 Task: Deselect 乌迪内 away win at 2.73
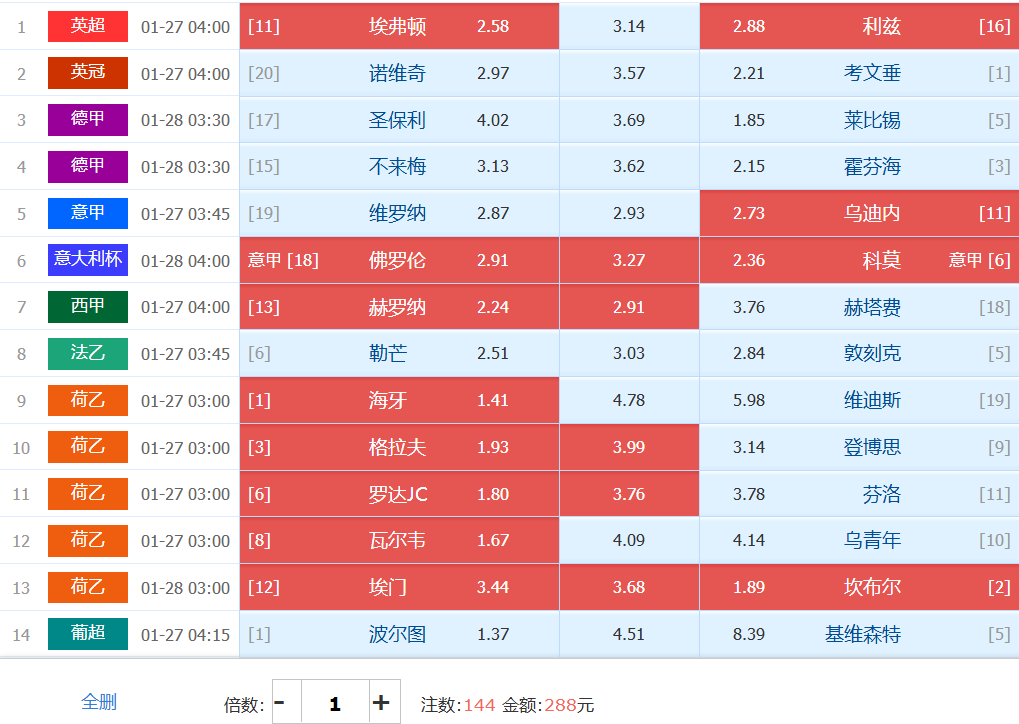(859, 213)
